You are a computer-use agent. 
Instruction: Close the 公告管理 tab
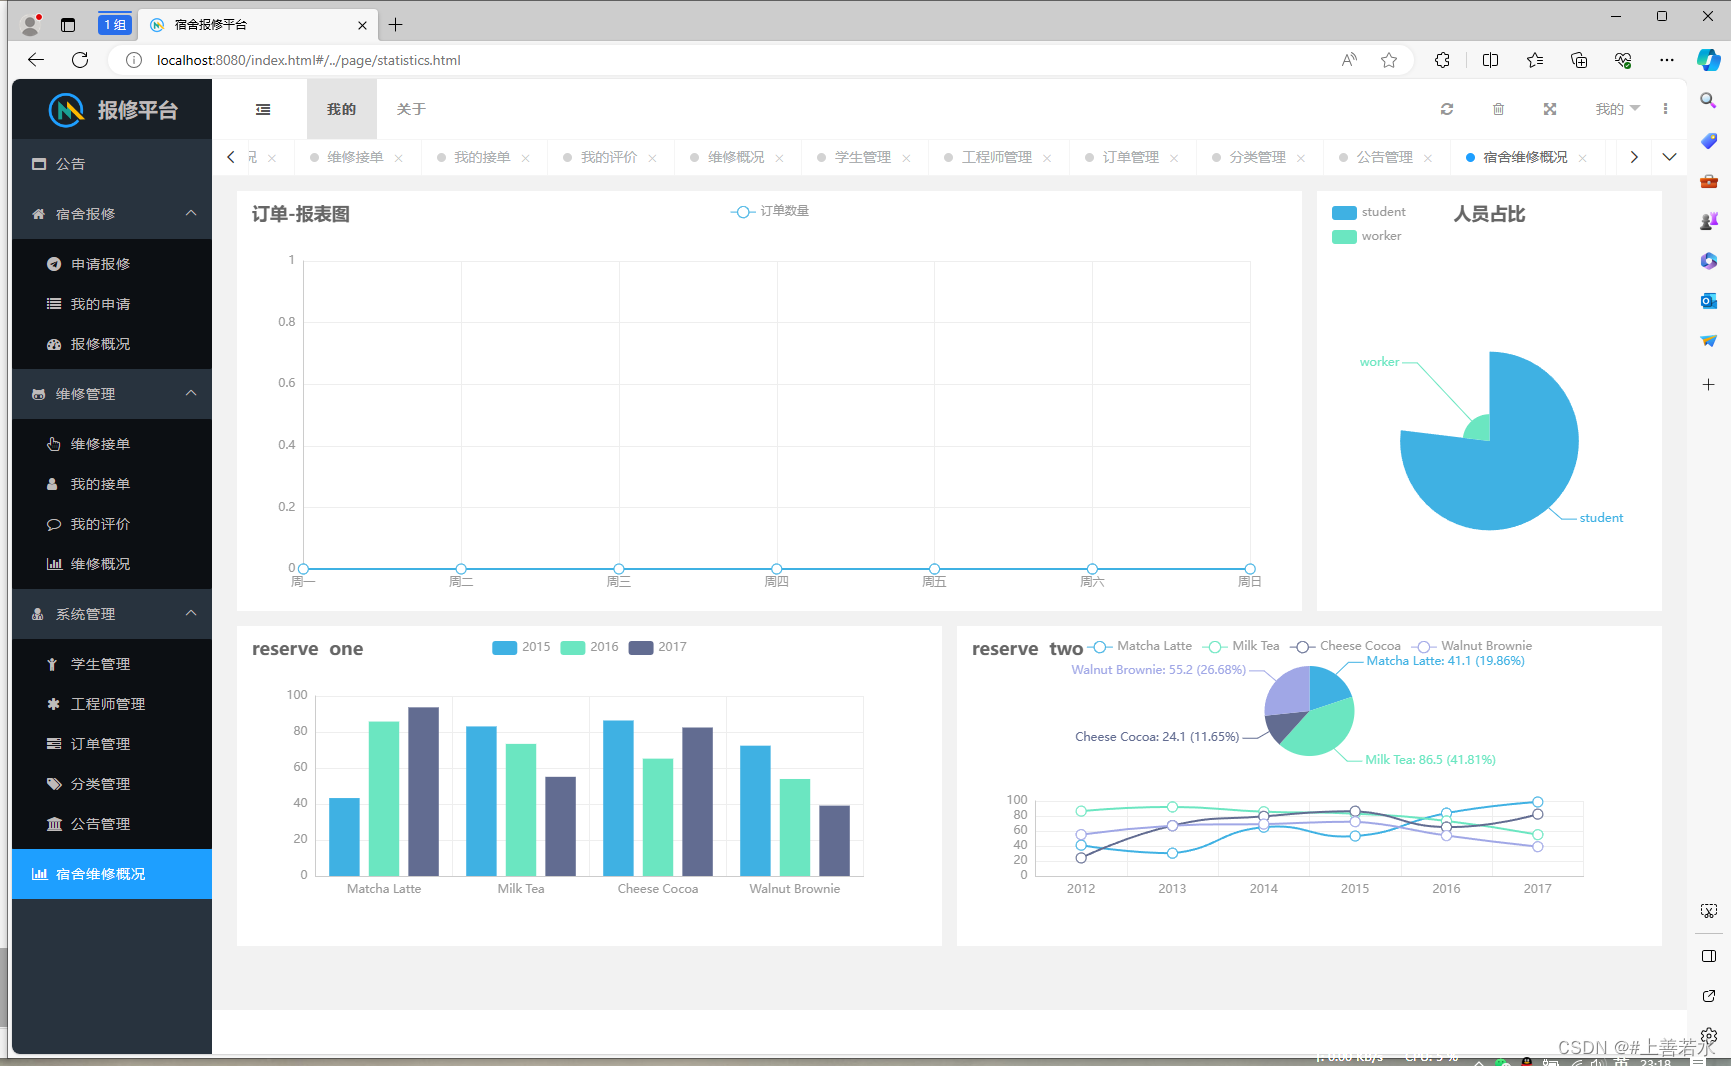click(x=1428, y=158)
